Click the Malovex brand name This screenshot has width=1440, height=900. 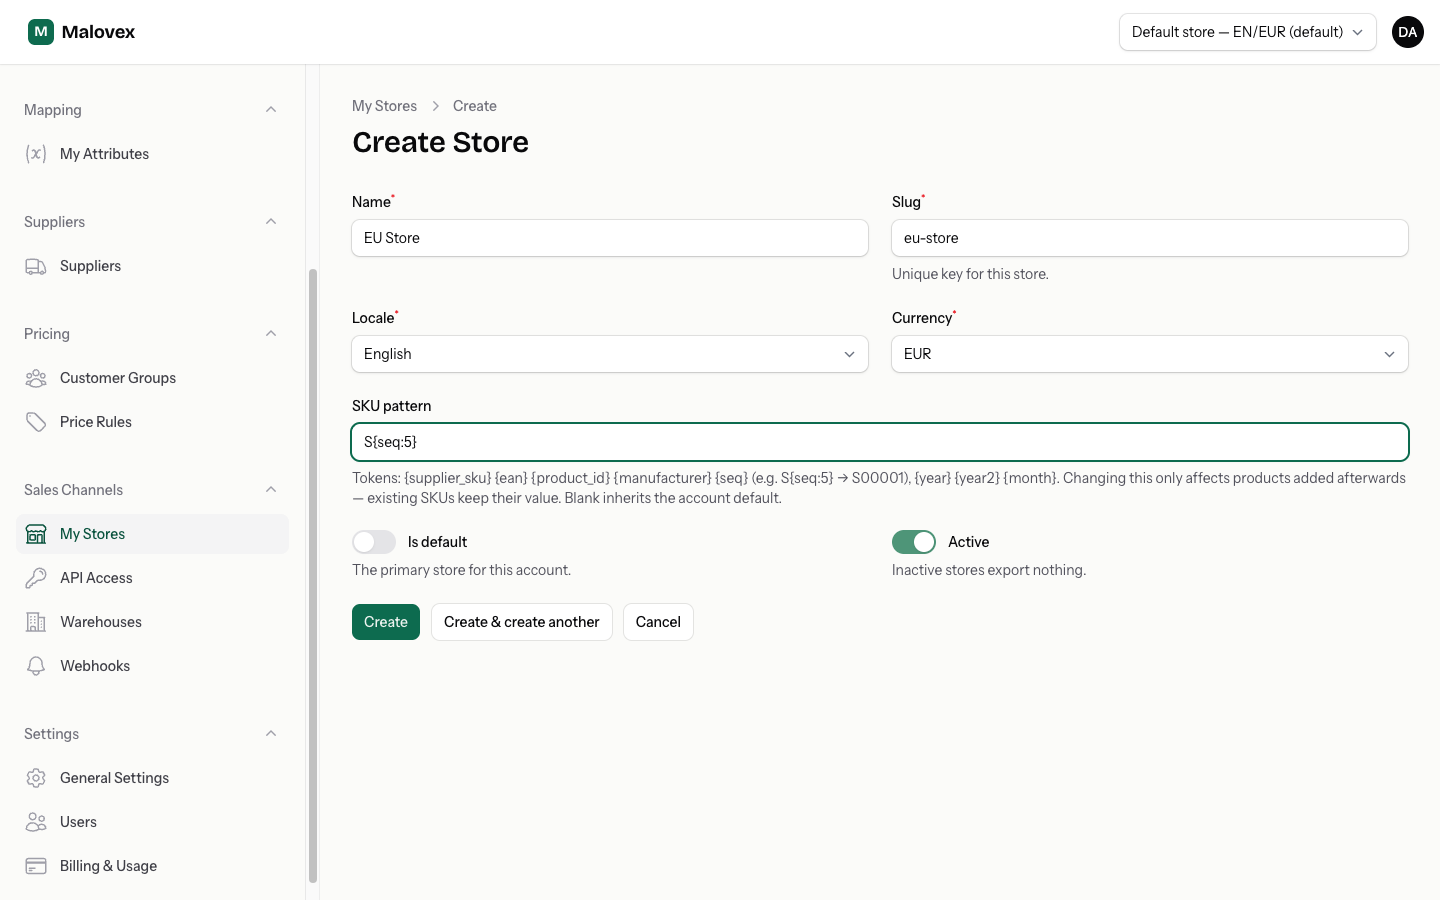coord(98,32)
